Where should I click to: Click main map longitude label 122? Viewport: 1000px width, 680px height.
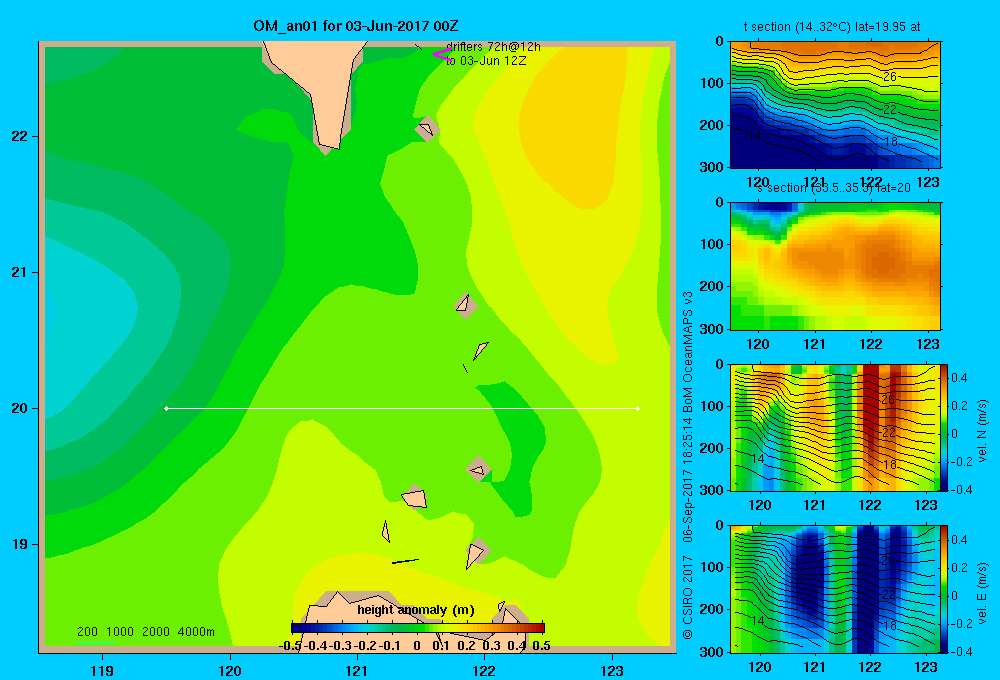(484, 670)
